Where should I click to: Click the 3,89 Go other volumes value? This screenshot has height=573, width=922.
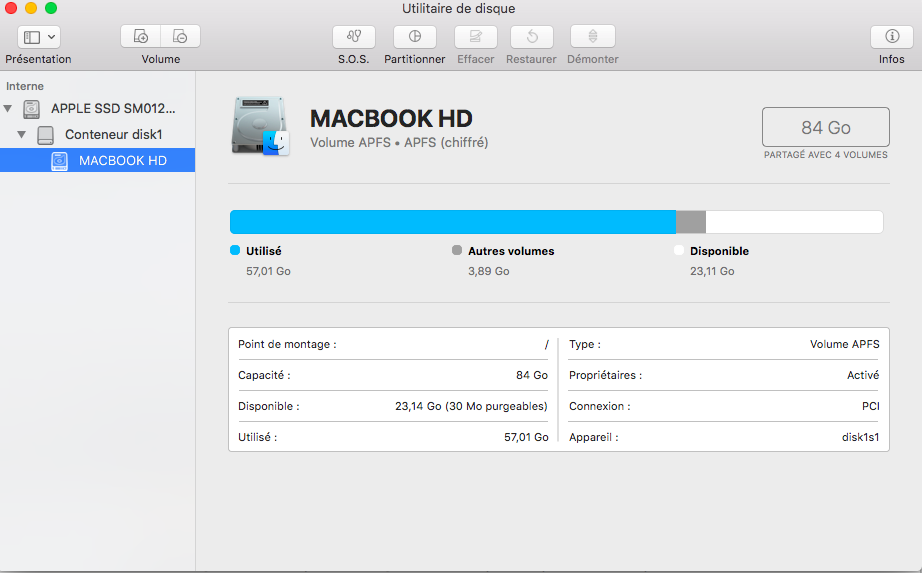tap(489, 271)
